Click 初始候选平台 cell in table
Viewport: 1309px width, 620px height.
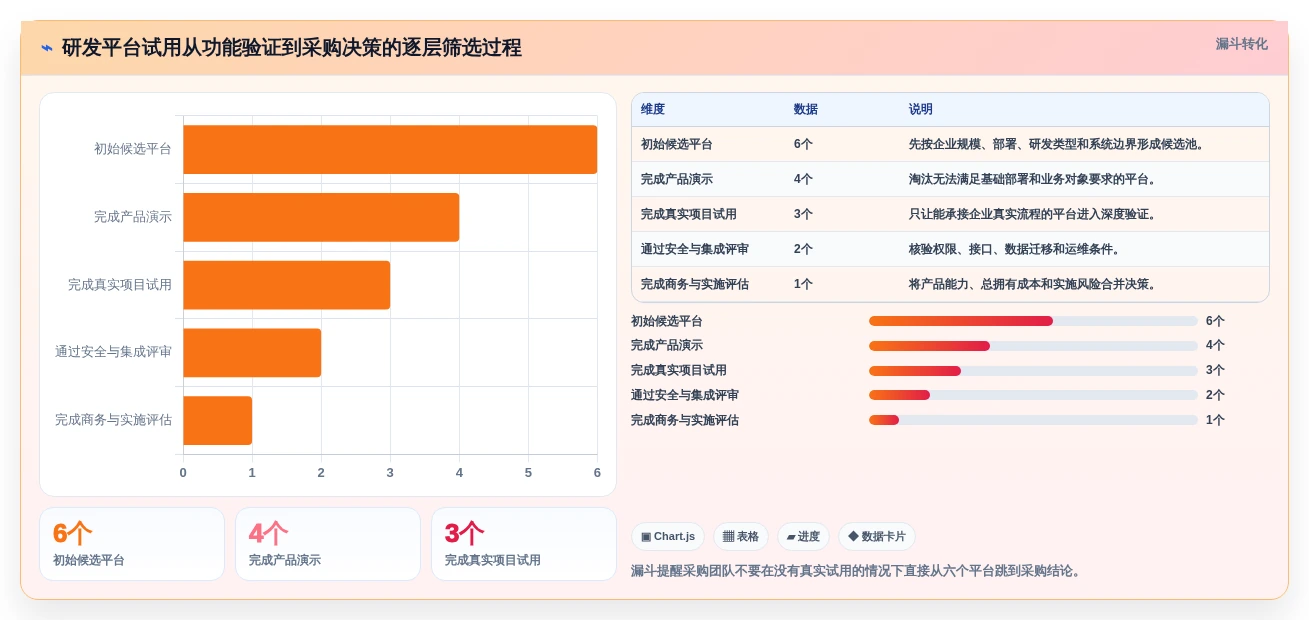coord(677,144)
